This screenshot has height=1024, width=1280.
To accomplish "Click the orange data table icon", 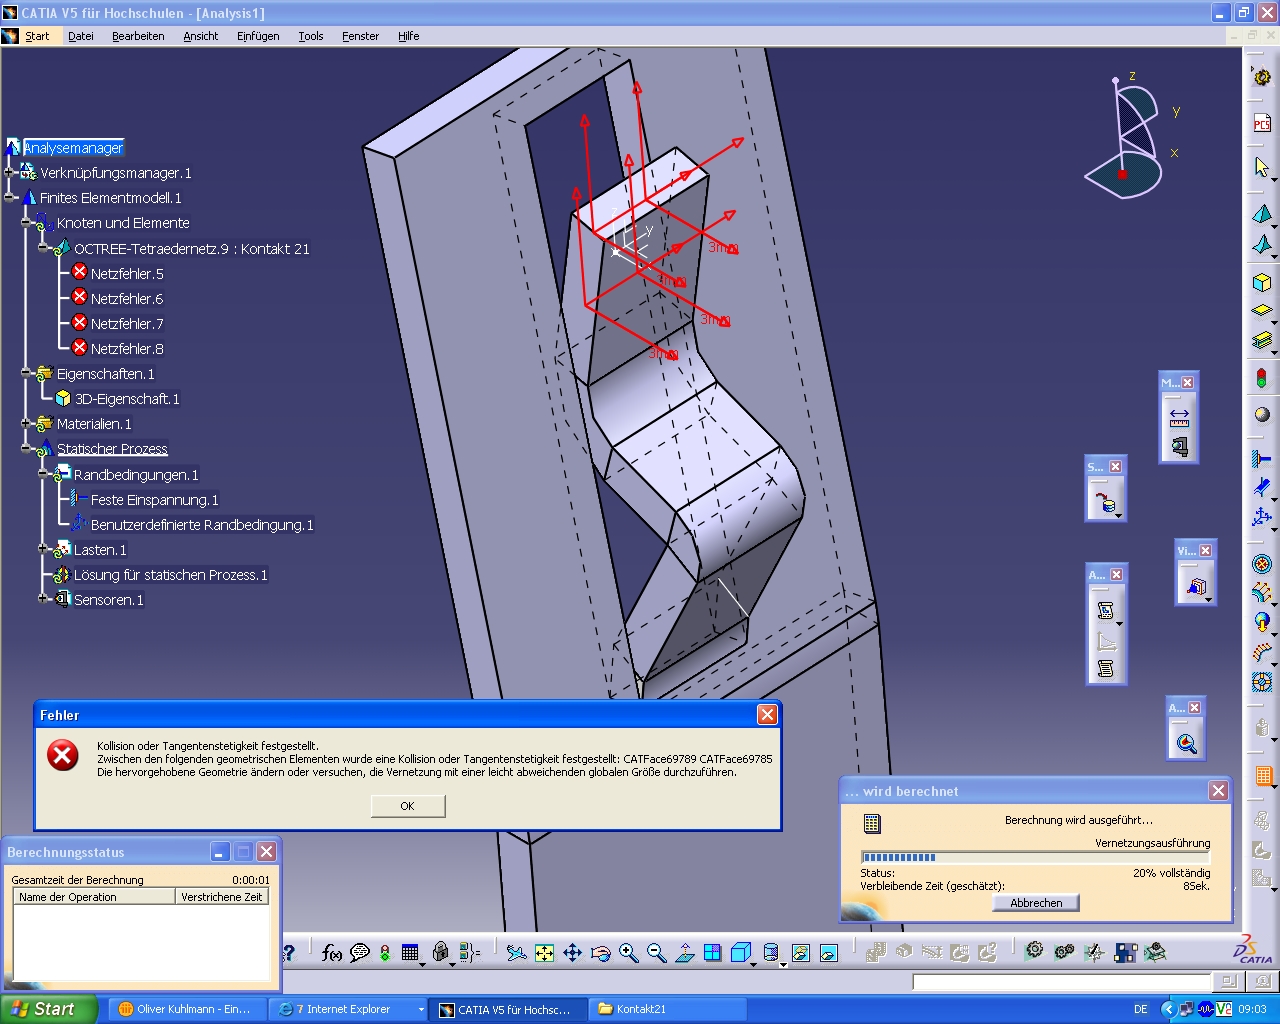I will (x=1262, y=775).
